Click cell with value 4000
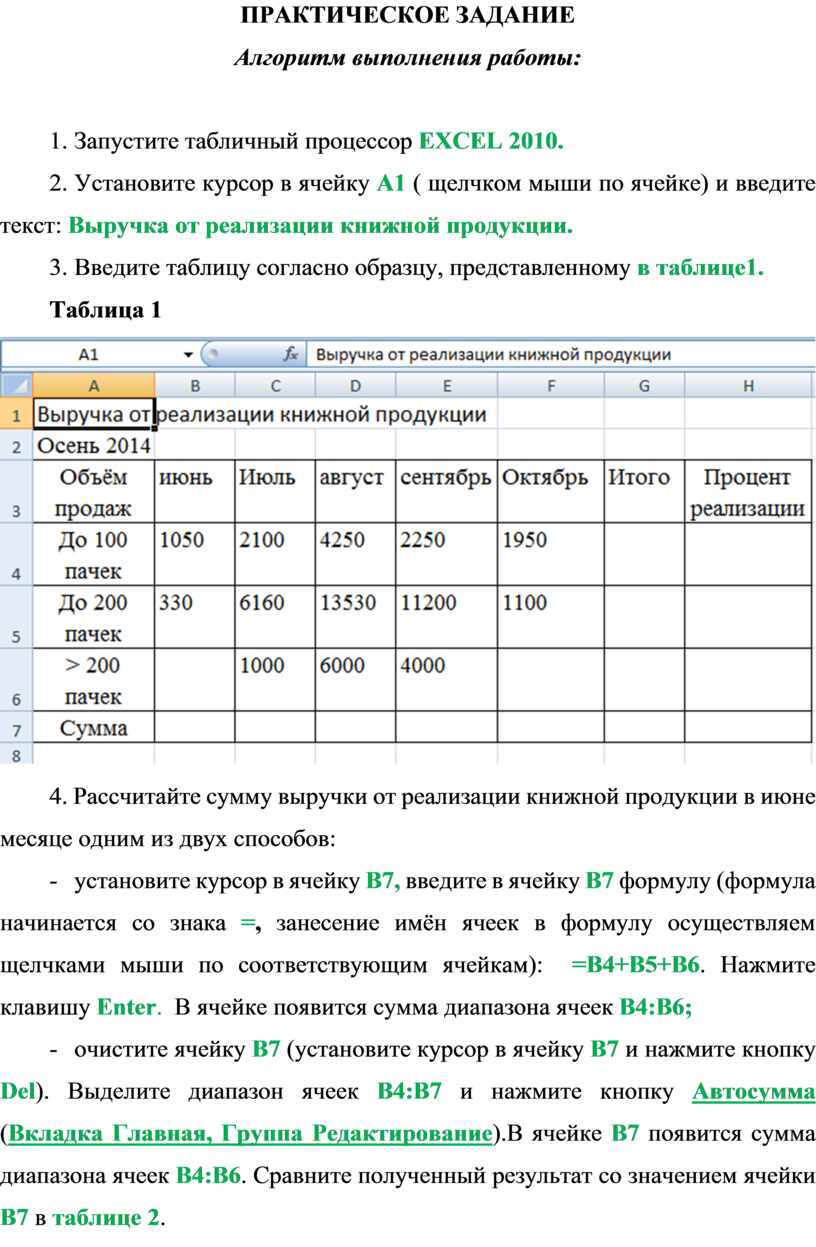Screen dimensions: 816x1247 [x=447, y=680]
